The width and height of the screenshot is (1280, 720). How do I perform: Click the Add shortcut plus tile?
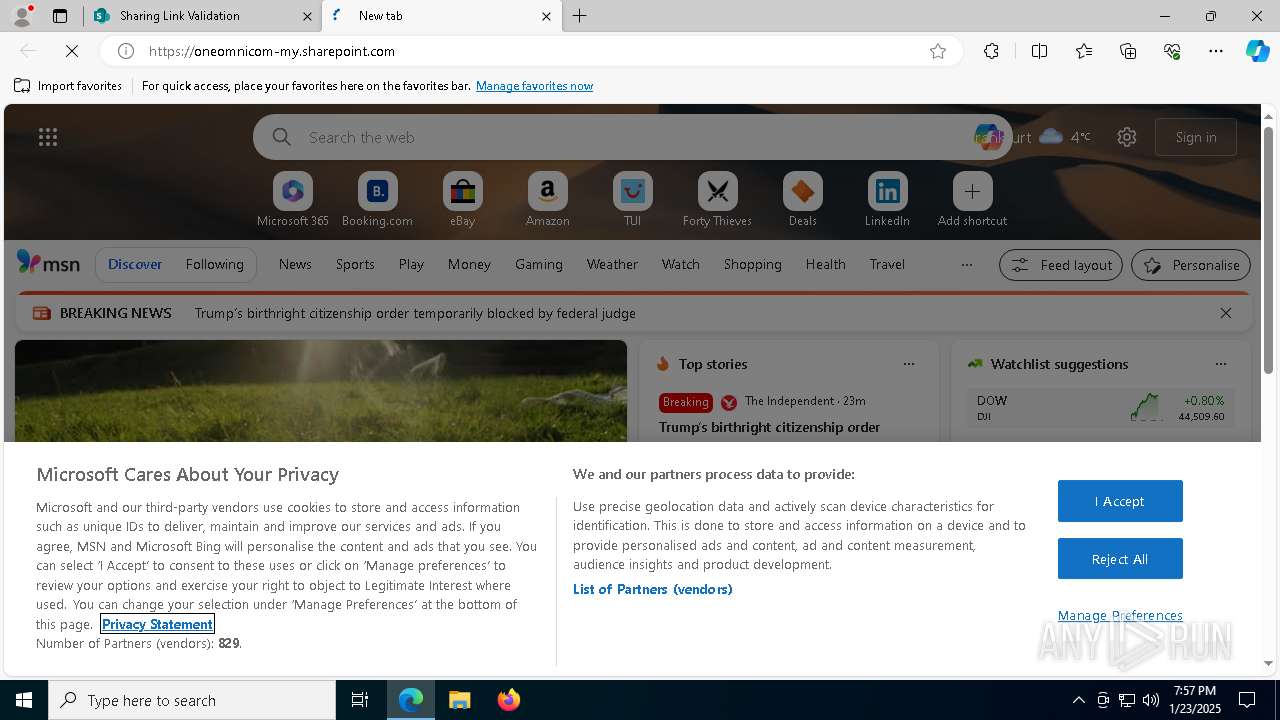coord(972,200)
